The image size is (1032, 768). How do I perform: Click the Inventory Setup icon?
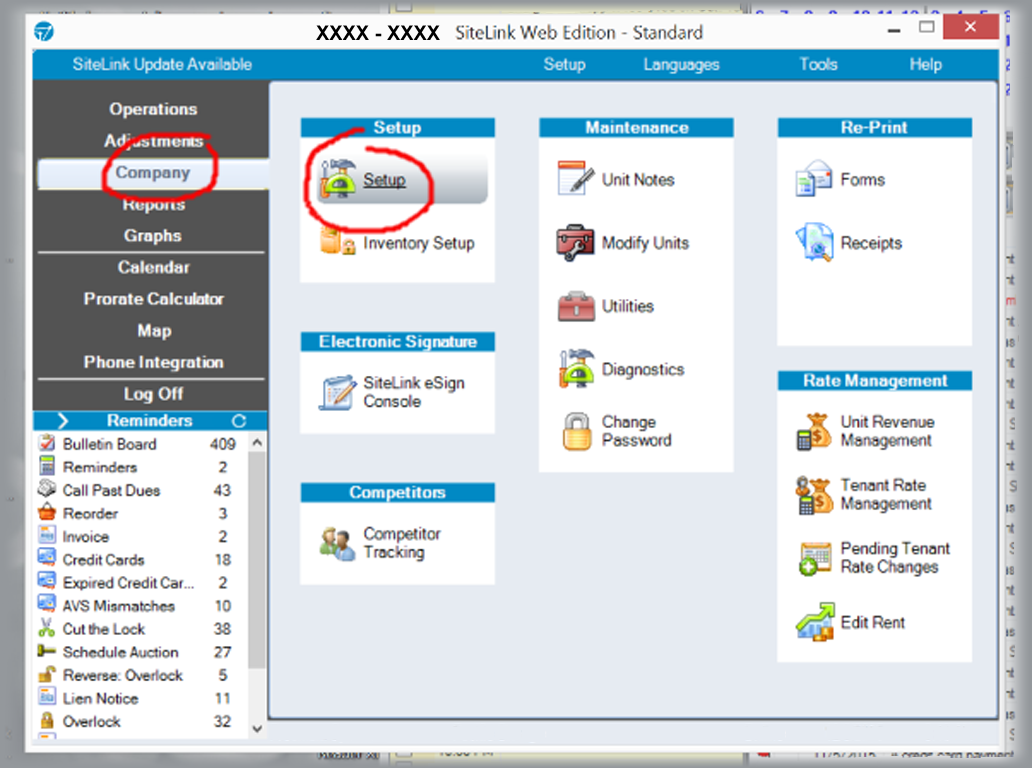(x=338, y=243)
